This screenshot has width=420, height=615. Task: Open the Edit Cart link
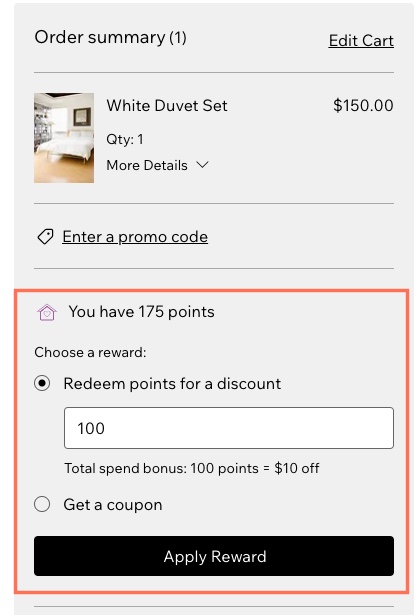pyautogui.click(x=361, y=40)
